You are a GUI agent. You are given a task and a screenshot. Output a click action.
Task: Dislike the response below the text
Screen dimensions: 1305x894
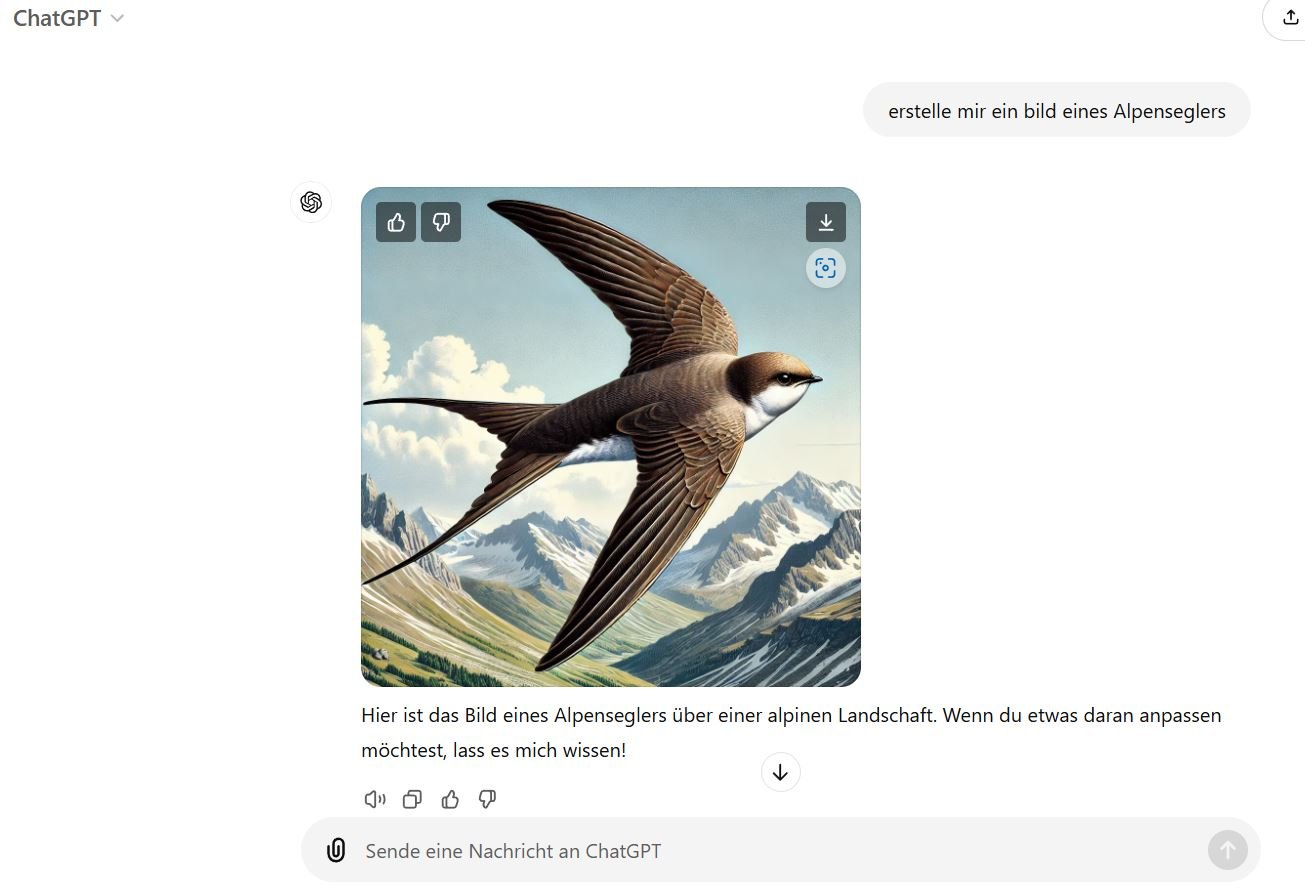coord(488,799)
